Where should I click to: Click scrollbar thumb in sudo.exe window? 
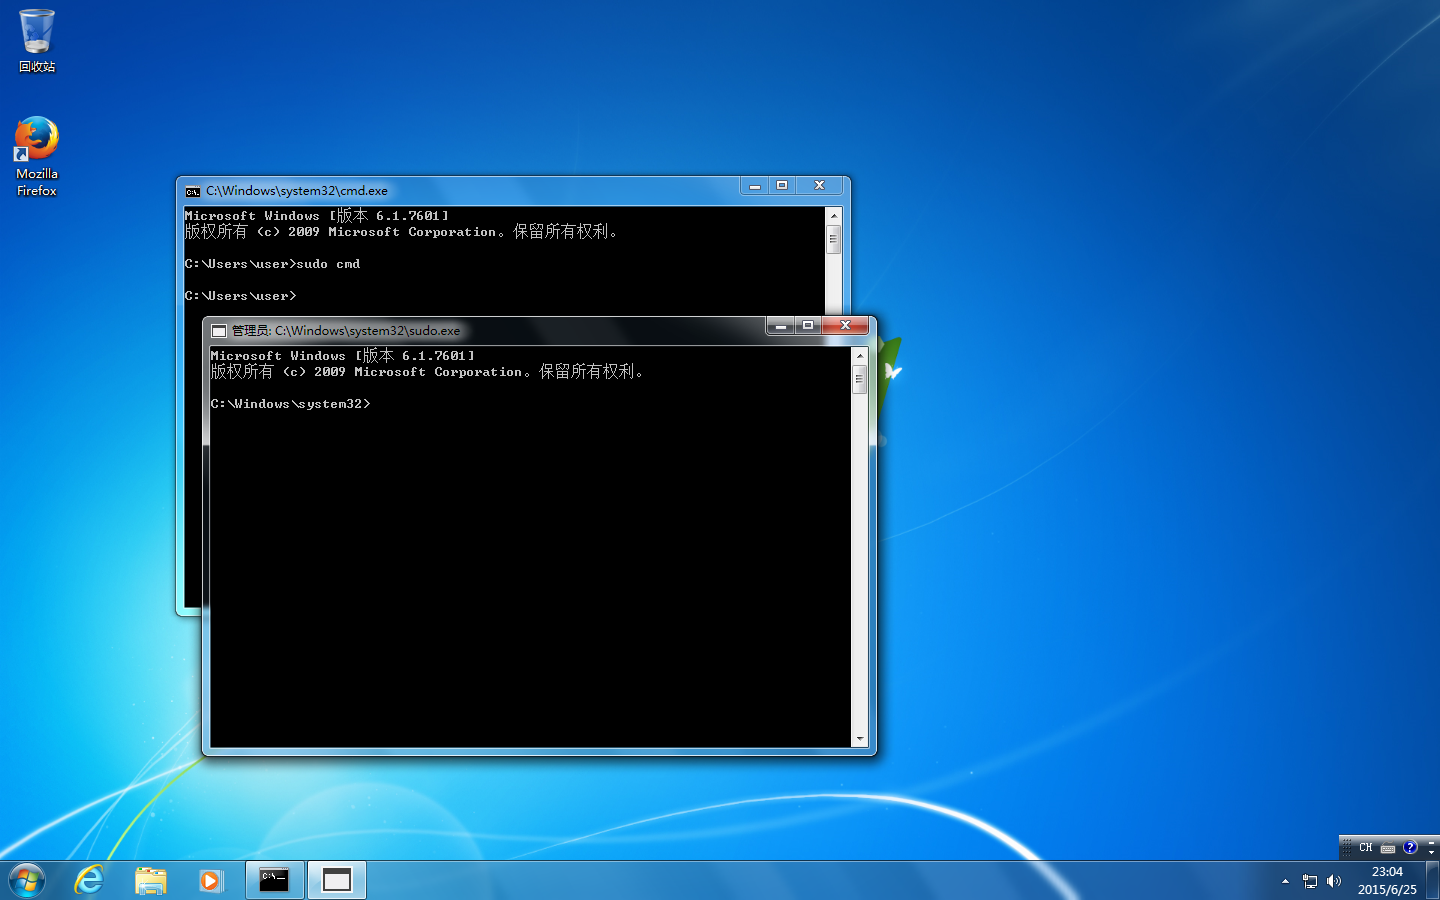(859, 379)
